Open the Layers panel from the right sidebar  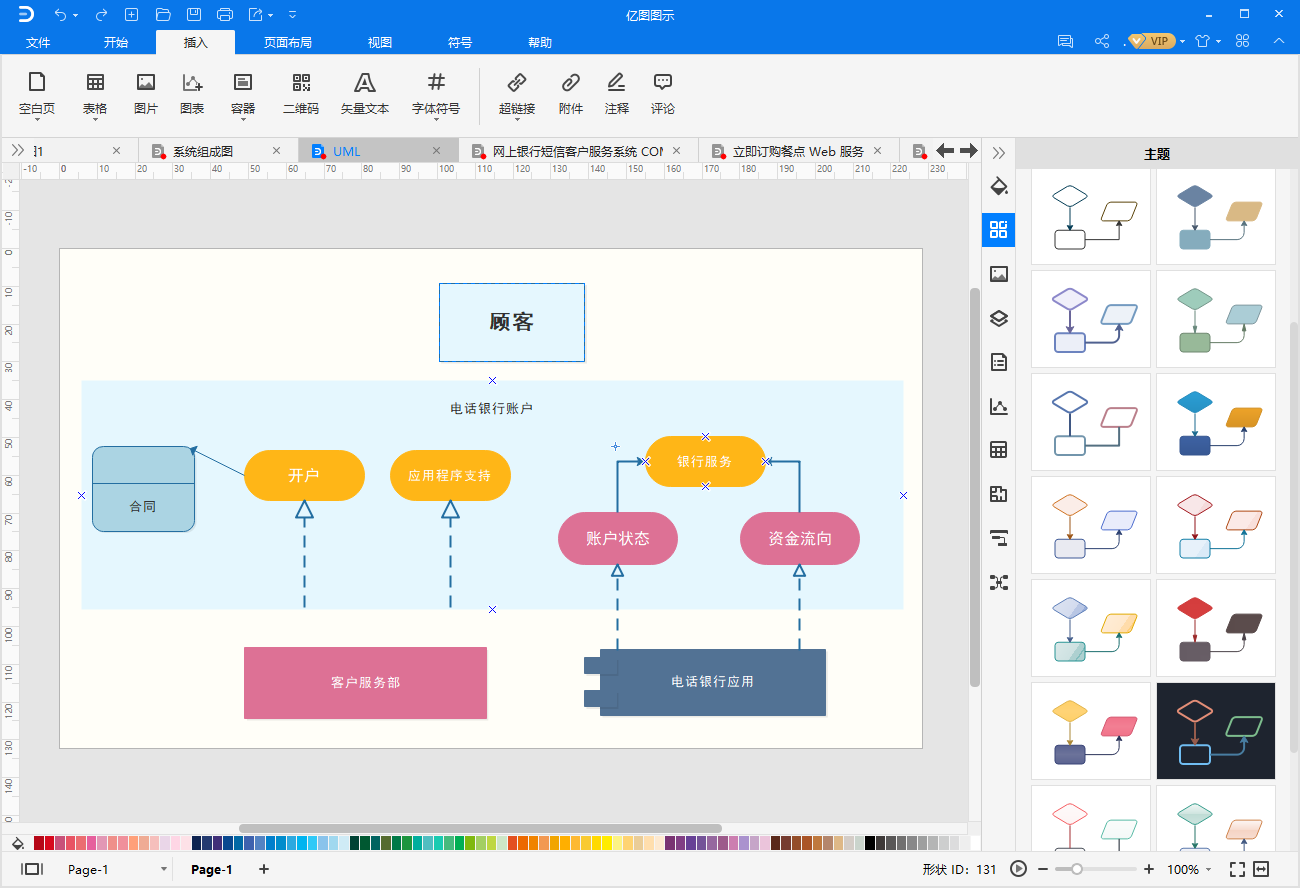coord(998,318)
